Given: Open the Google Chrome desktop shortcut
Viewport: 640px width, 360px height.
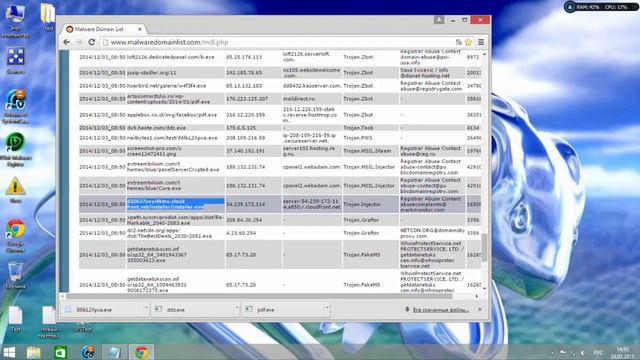Looking at the screenshot, I should point(16,236).
